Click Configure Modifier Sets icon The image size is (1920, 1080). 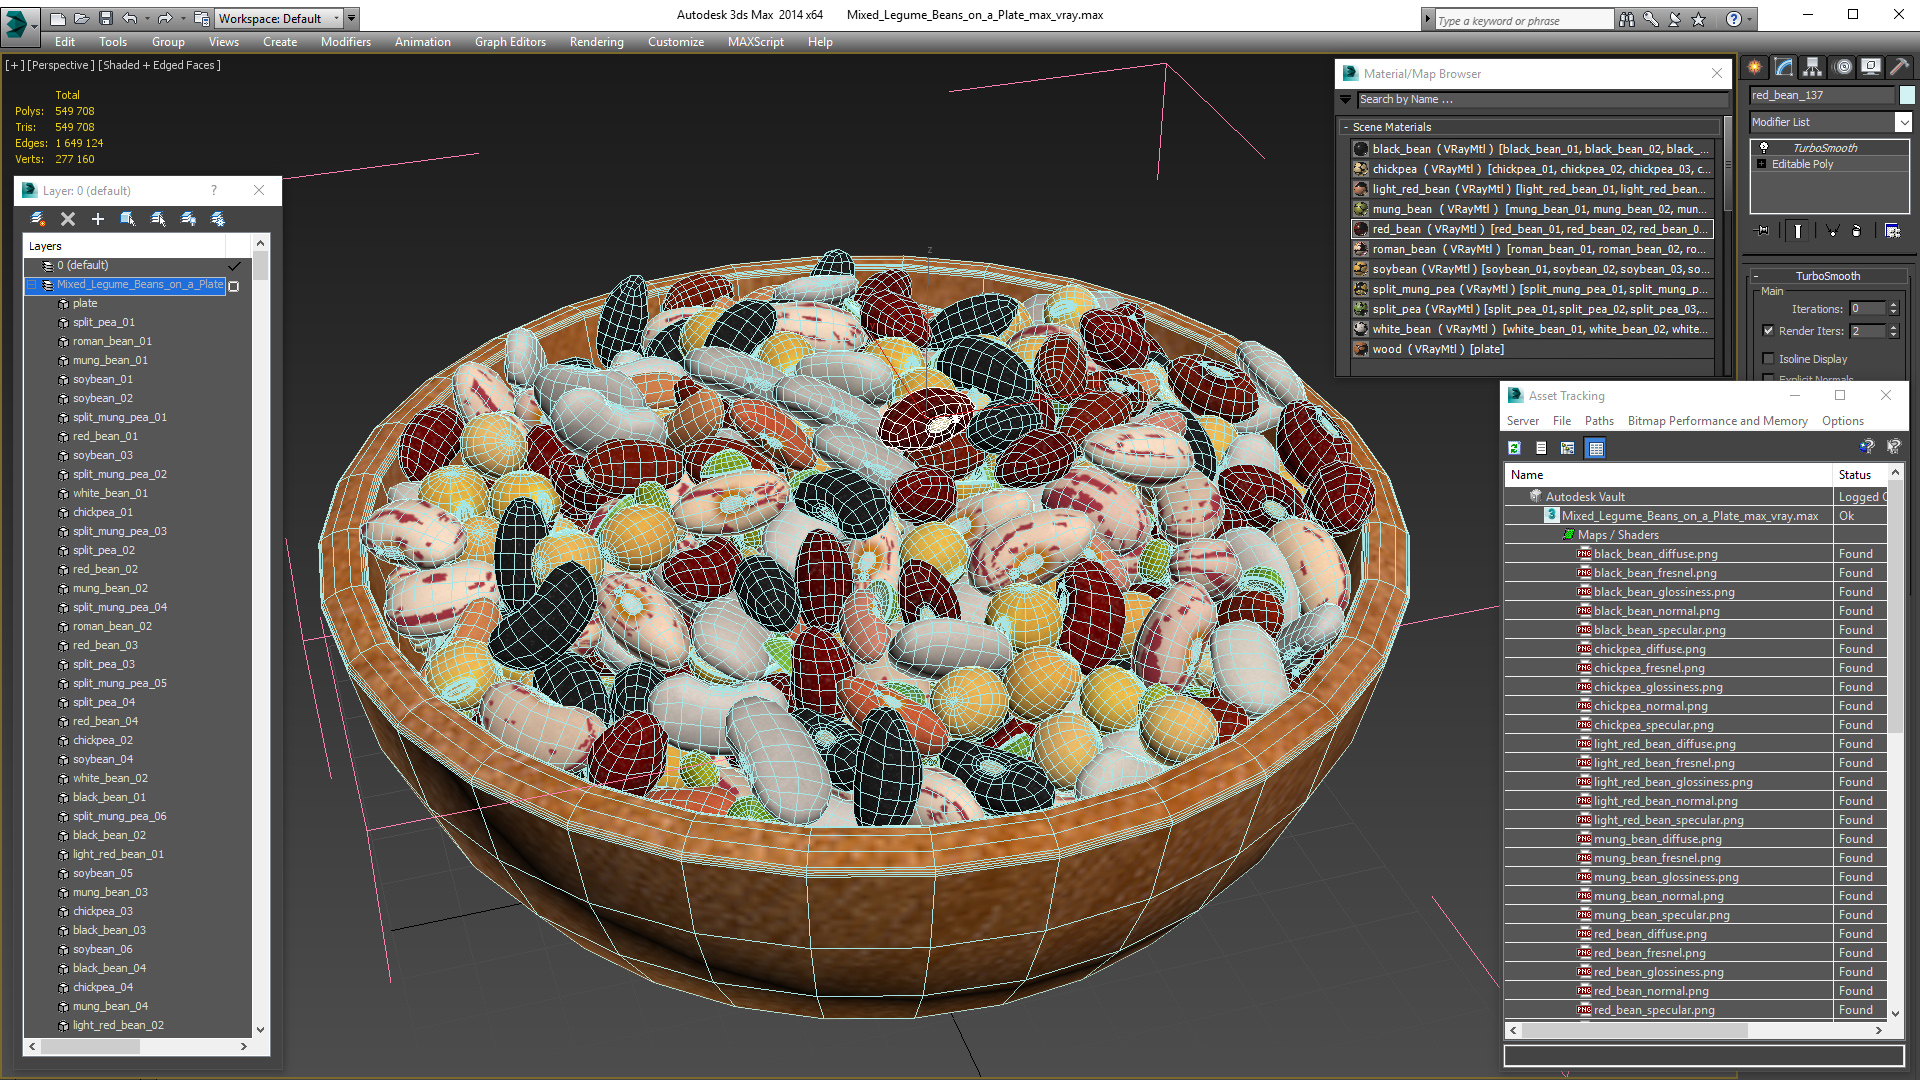[1892, 231]
